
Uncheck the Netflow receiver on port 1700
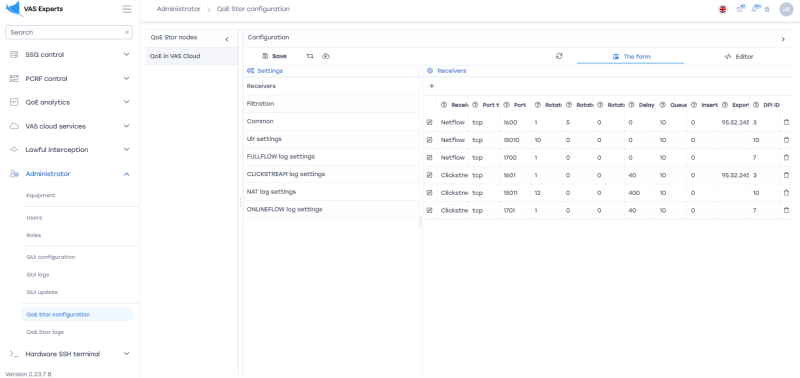(429, 158)
